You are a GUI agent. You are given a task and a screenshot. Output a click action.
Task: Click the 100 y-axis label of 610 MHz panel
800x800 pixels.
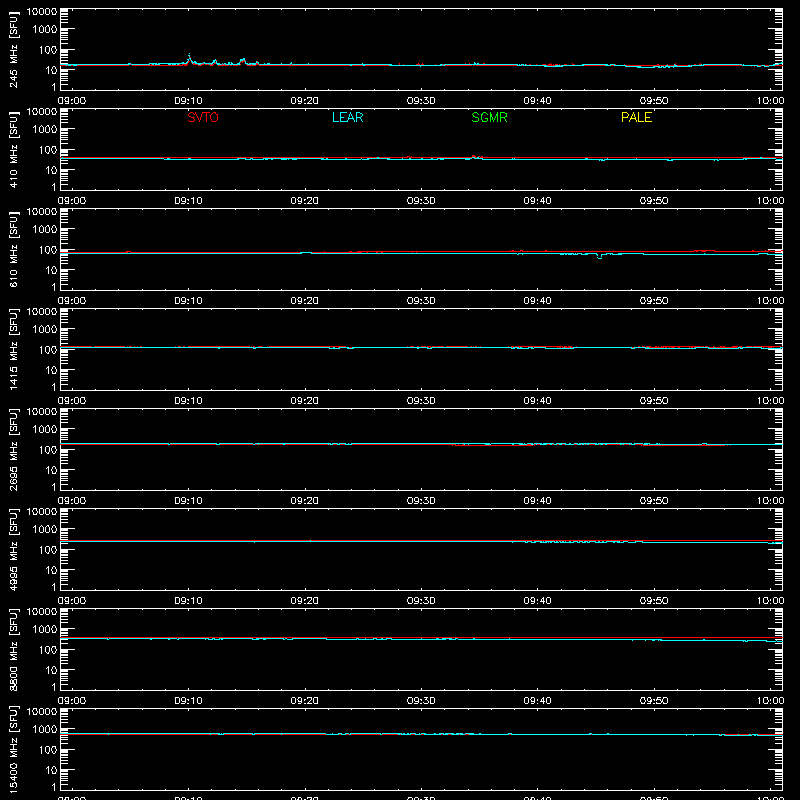(48, 250)
